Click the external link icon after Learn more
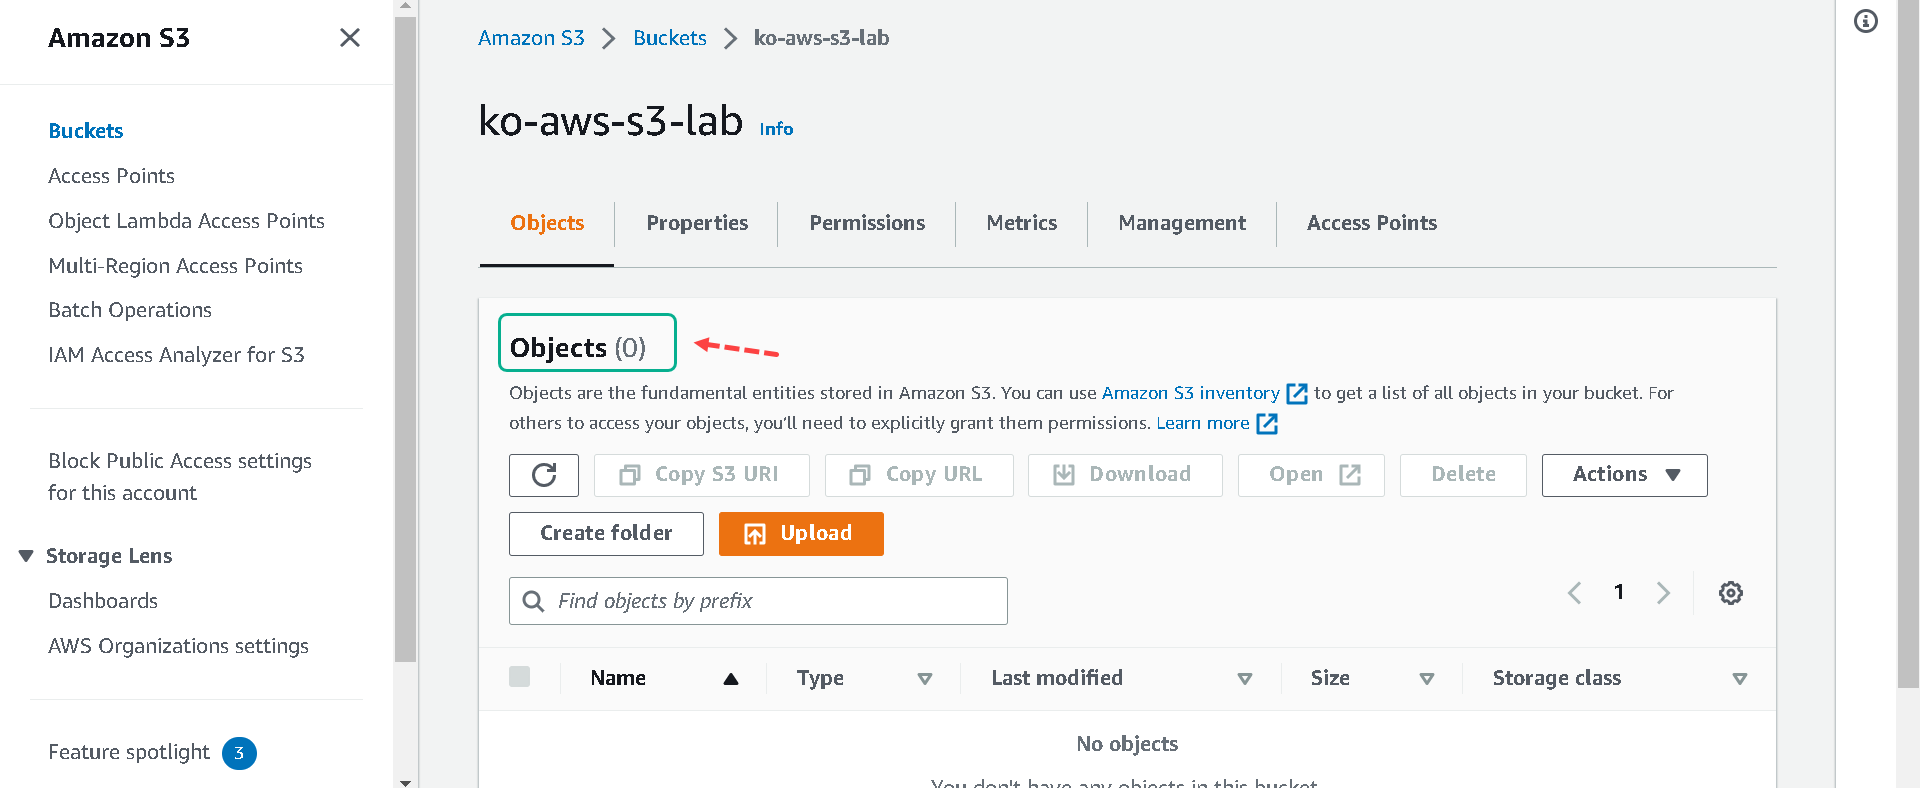This screenshot has width=1920, height=788. click(x=1267, y=424)
